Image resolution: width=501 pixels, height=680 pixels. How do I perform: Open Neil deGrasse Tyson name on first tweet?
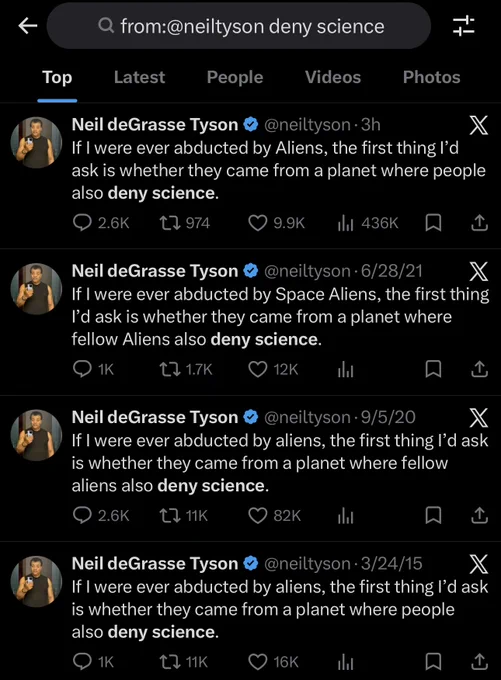click(155, 124)
